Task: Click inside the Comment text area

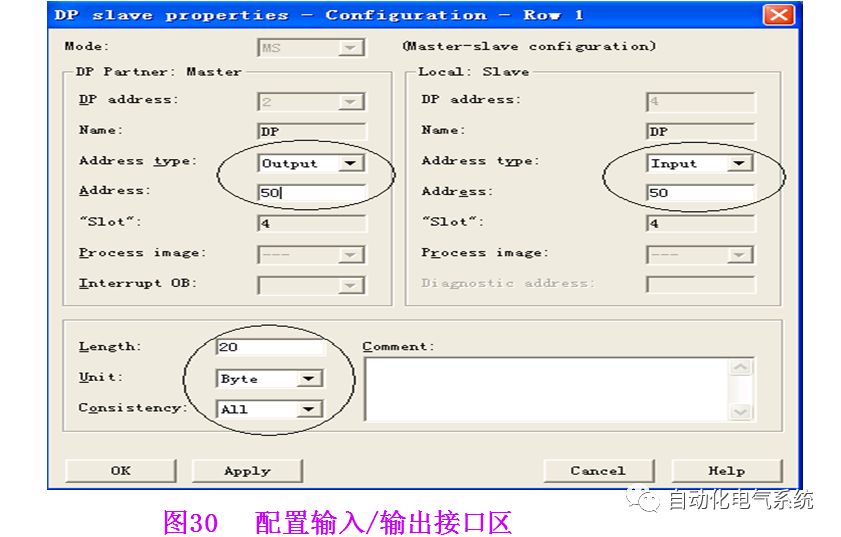Action: click(547, 389)
